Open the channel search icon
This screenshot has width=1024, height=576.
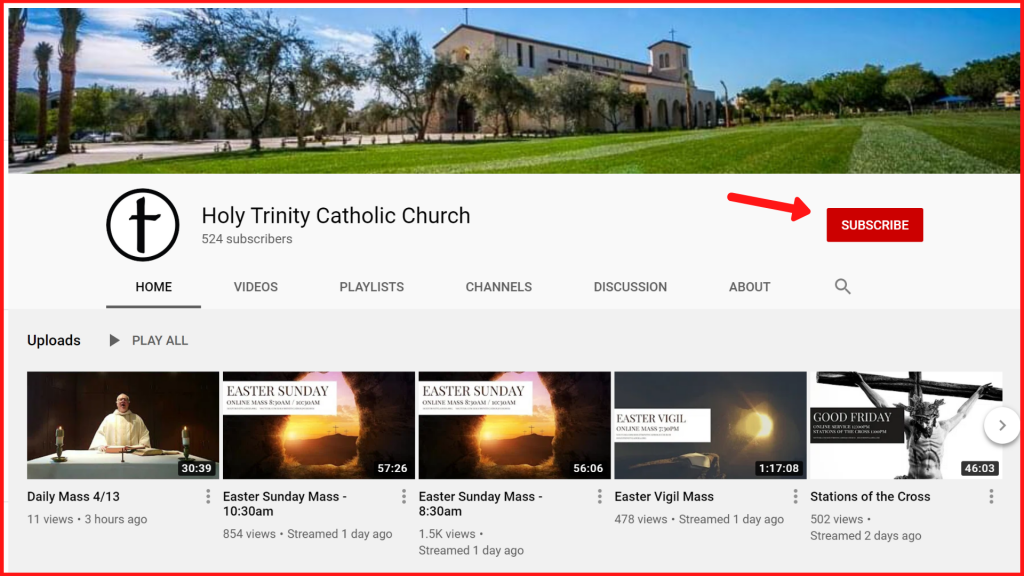point(842,287)
